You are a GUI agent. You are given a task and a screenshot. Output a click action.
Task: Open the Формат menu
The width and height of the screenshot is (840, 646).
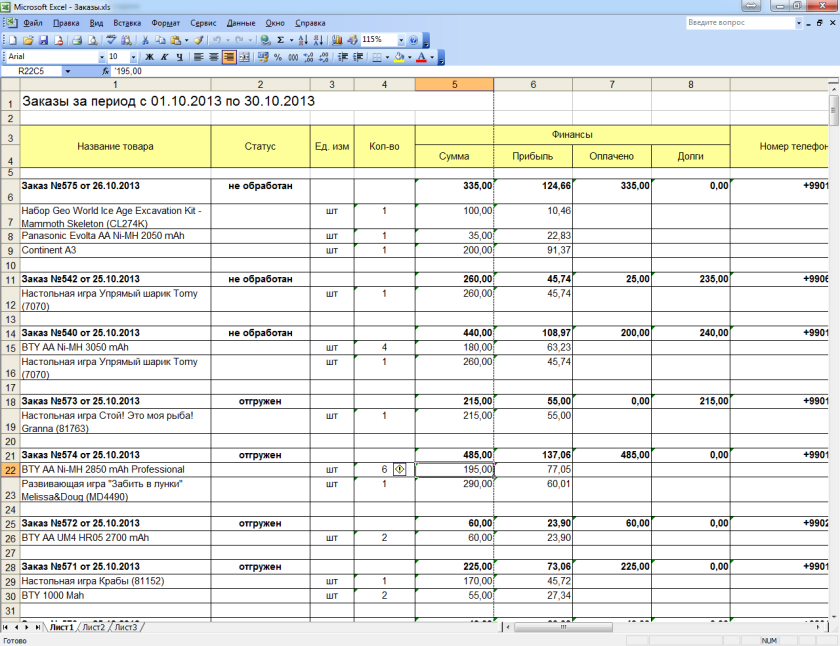pos(166,22)
